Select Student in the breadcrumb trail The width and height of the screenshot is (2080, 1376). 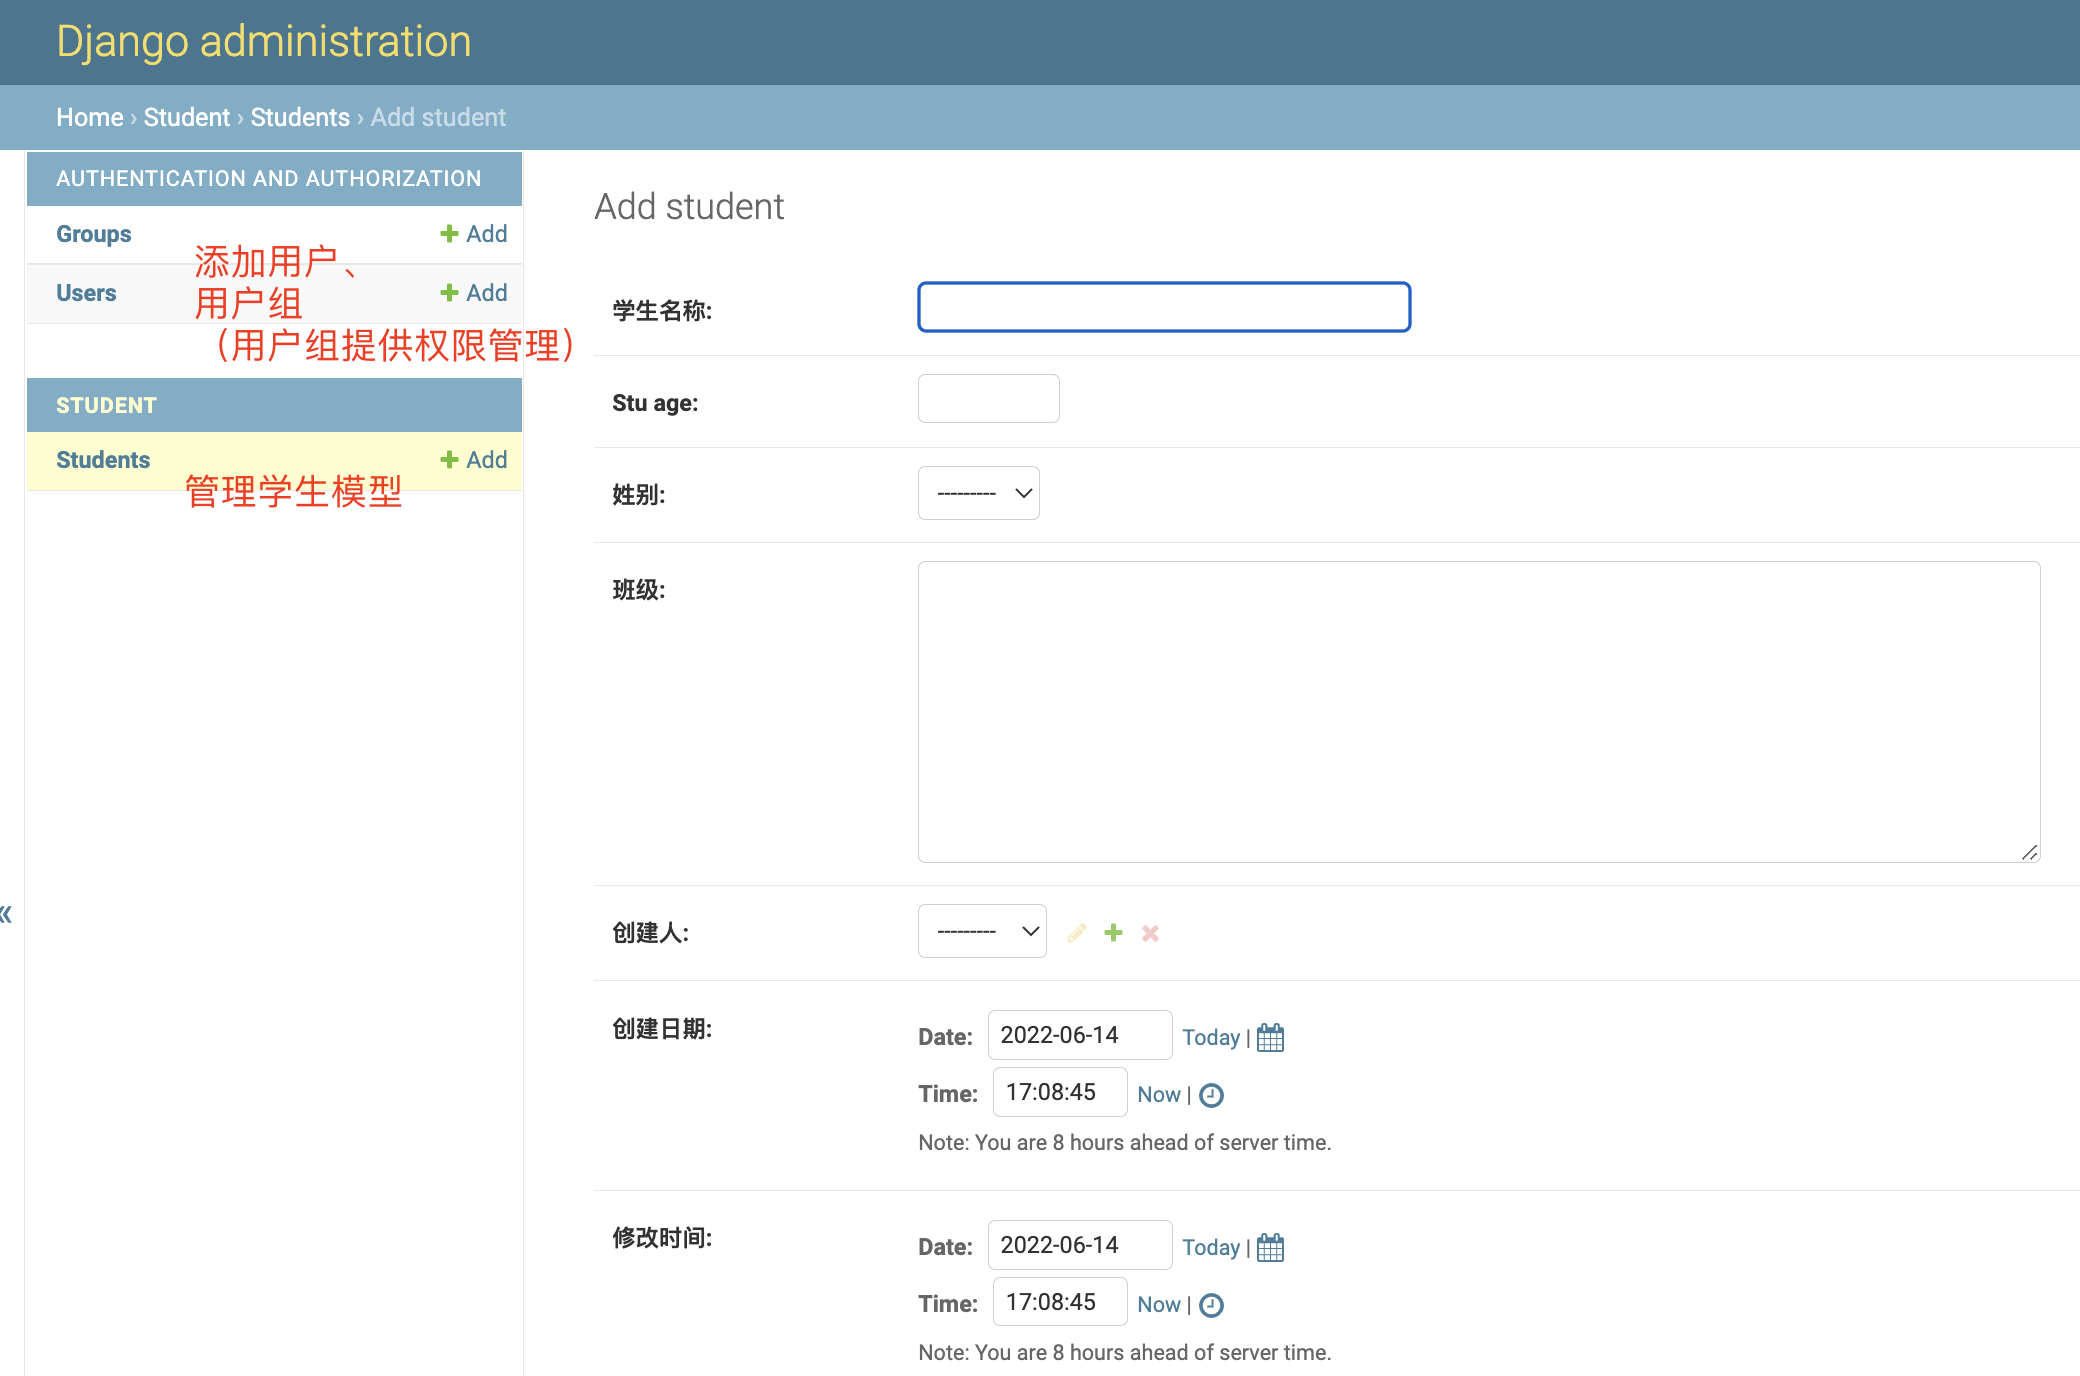tap(186, 117)
